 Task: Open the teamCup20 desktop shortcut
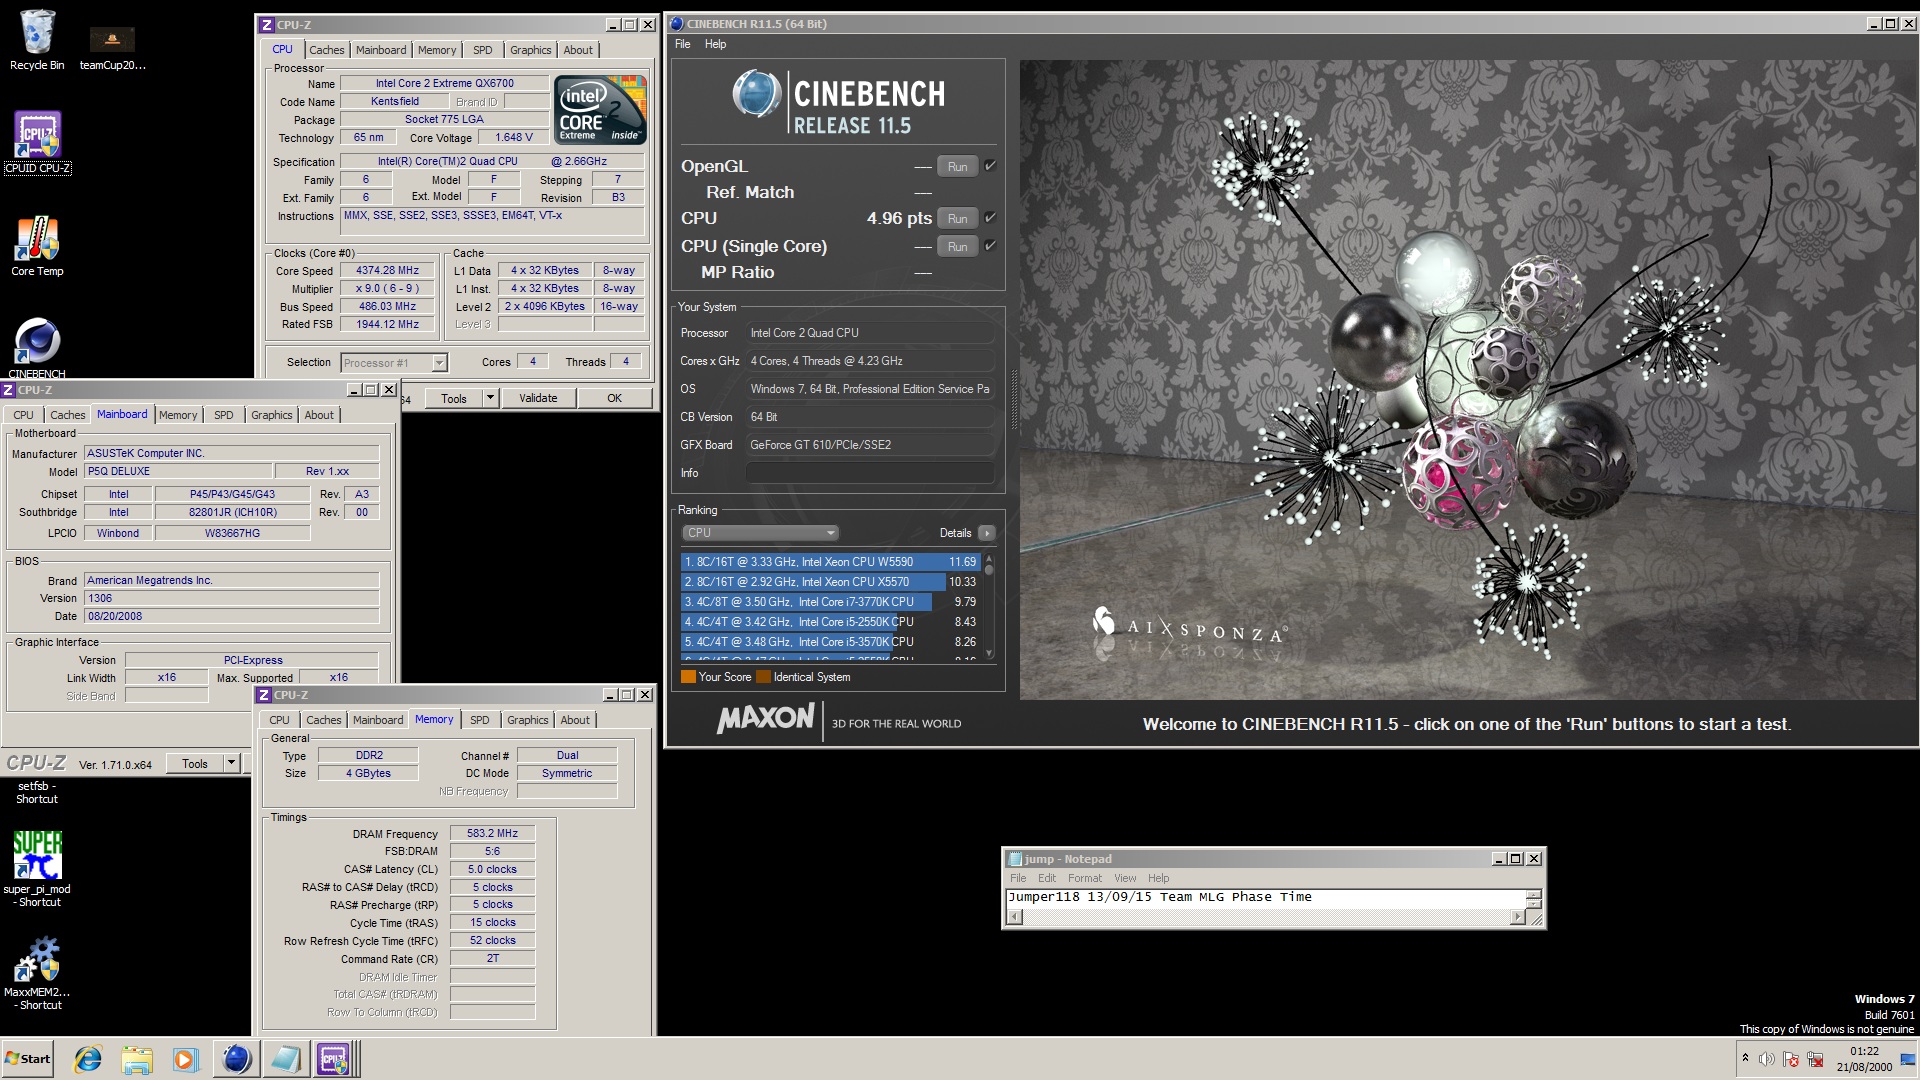(112, 47)
